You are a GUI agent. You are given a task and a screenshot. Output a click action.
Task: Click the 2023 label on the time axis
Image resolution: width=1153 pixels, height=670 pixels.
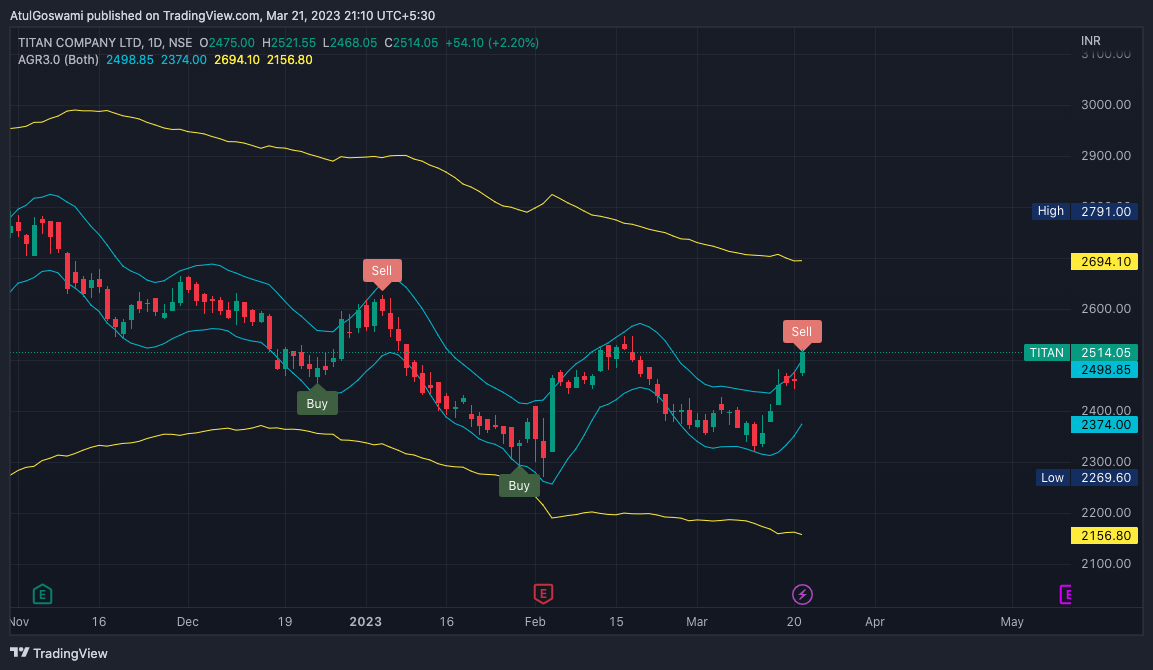365,621
